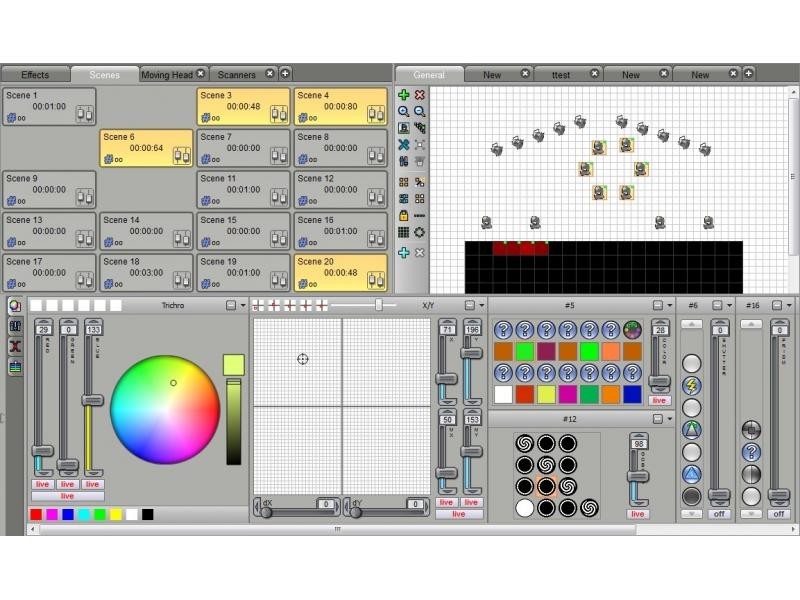Toggle the live button under #12 gobo fader
Screen dimensions: 800x600
coord(638,514)
